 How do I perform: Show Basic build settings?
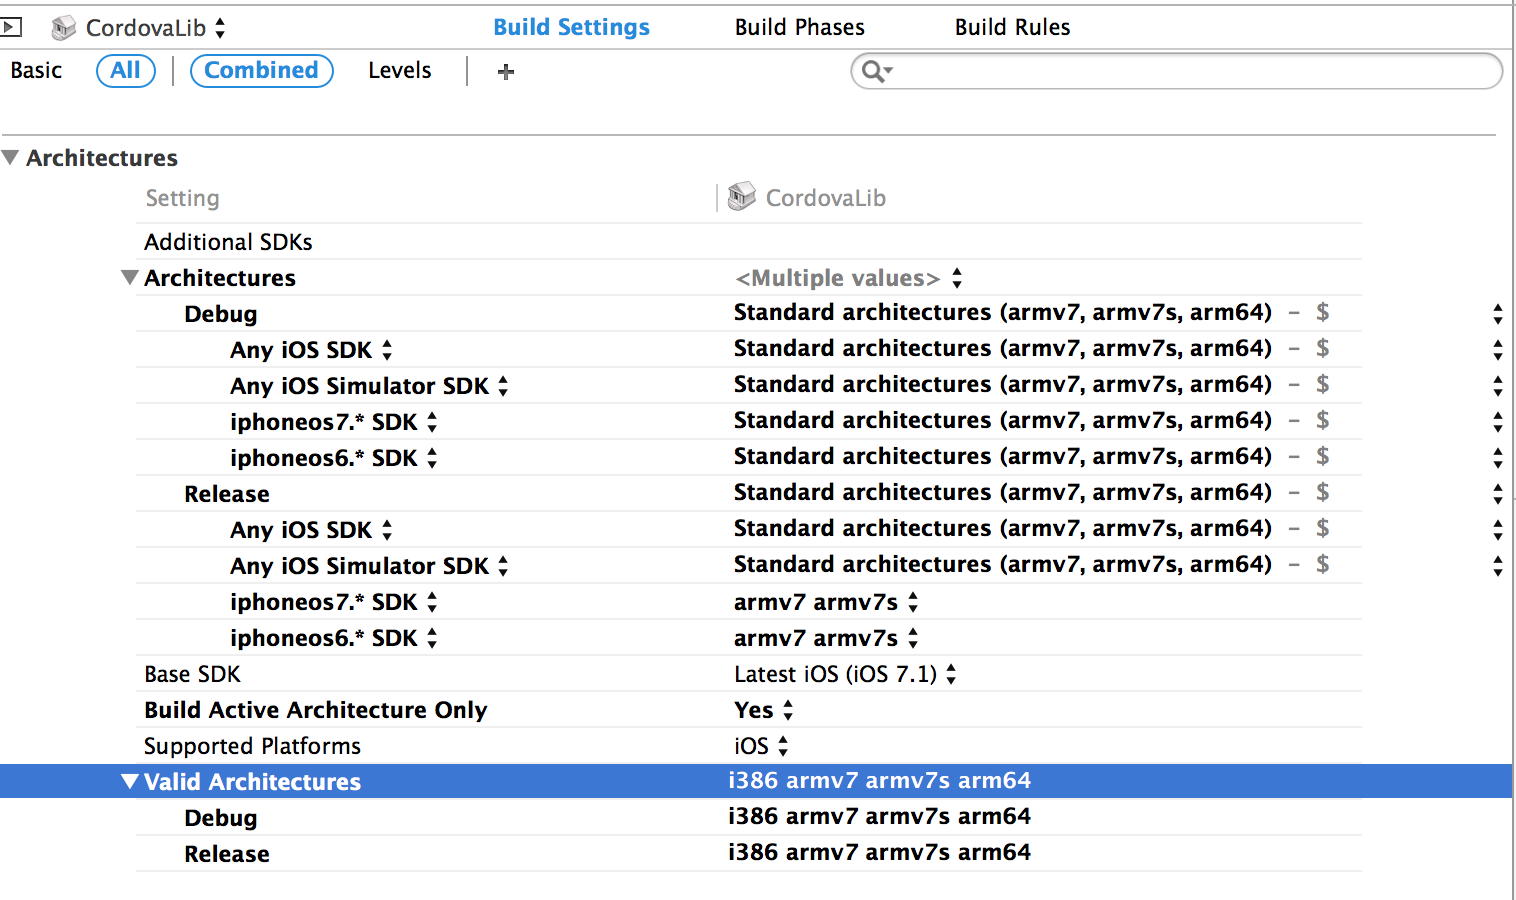click(36, 70)
